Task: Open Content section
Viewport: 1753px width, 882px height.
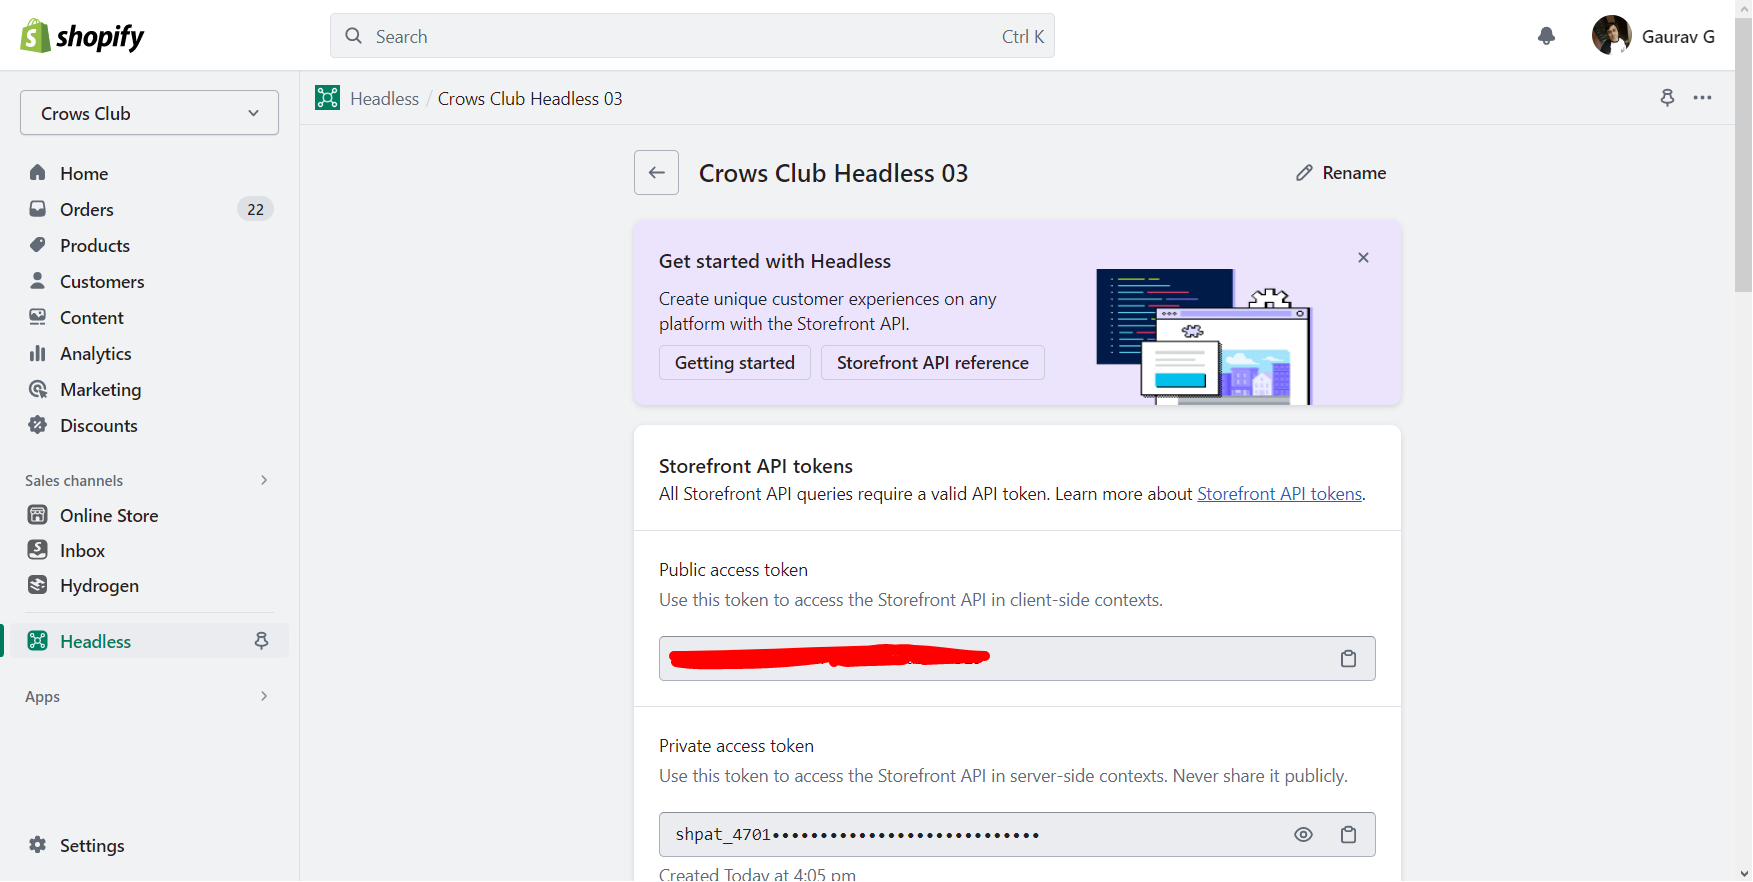Action: (92, 317)
